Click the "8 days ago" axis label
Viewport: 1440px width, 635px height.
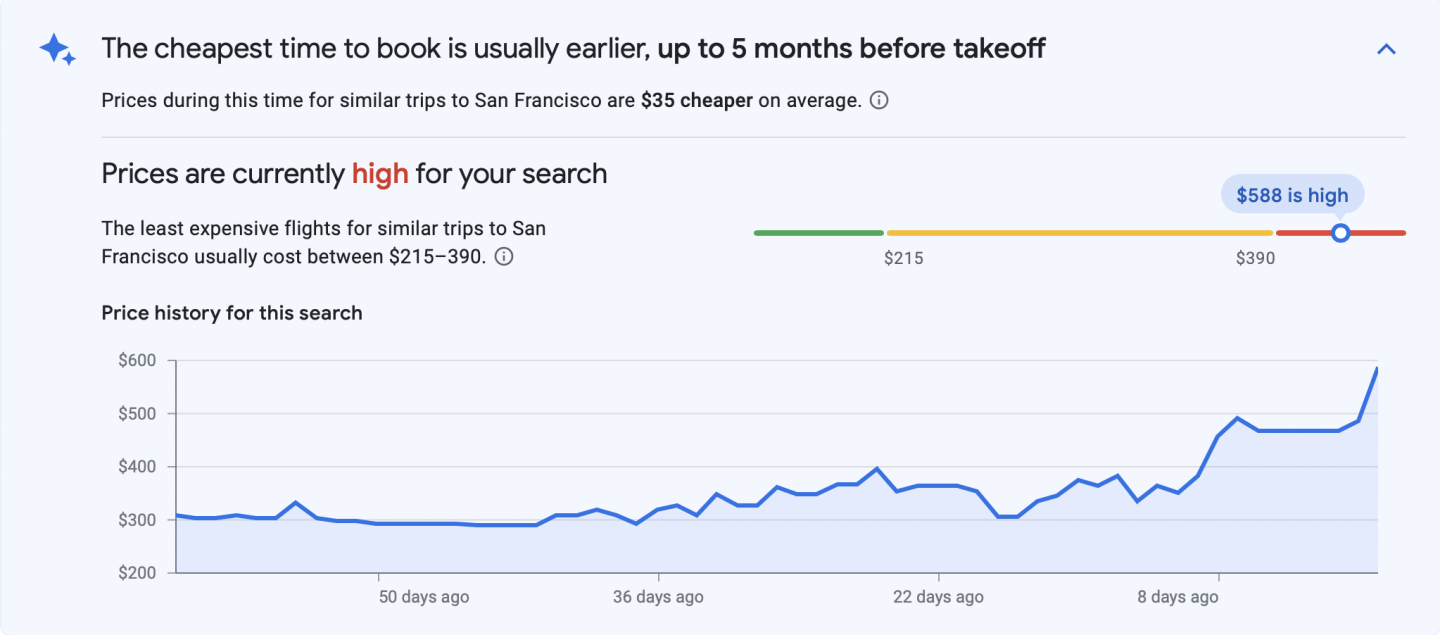(1178, 596)
